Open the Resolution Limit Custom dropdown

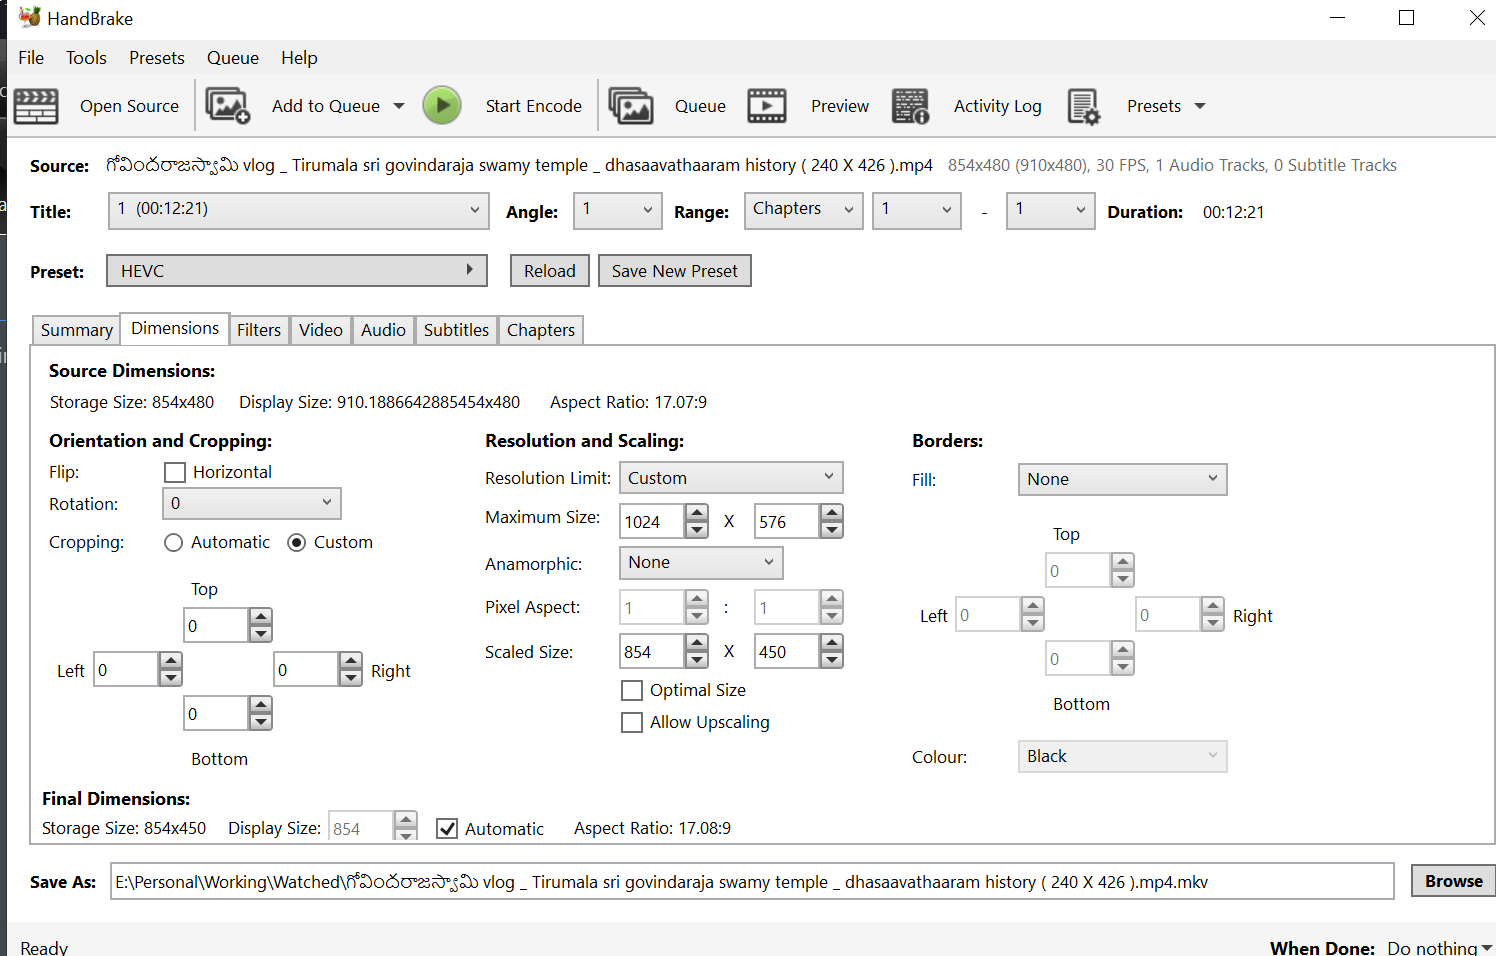point(731,478)
